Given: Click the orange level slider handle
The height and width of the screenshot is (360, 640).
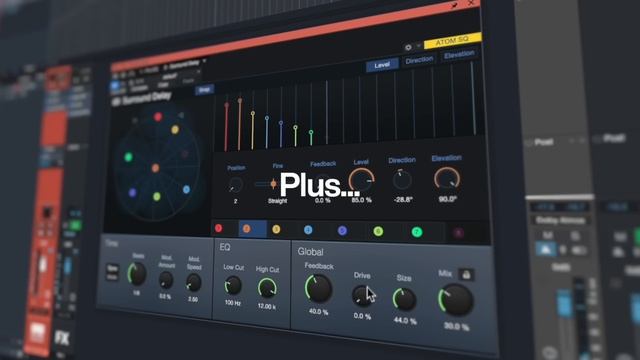Looking at the screenshot, I should [240, 100].
